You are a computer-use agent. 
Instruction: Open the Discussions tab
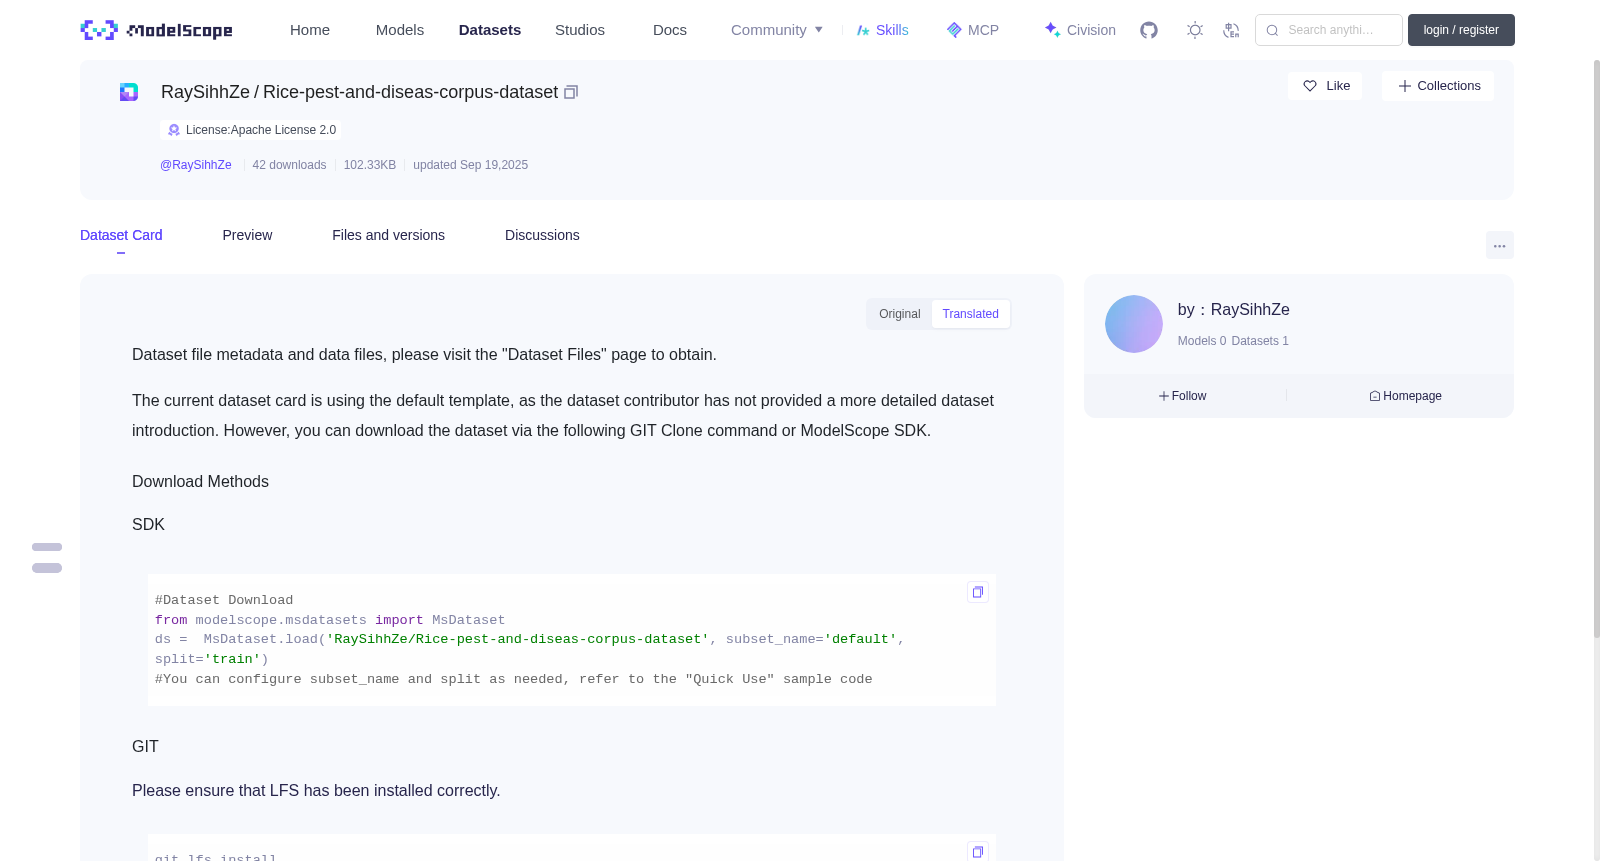click(x=542, y=235)
